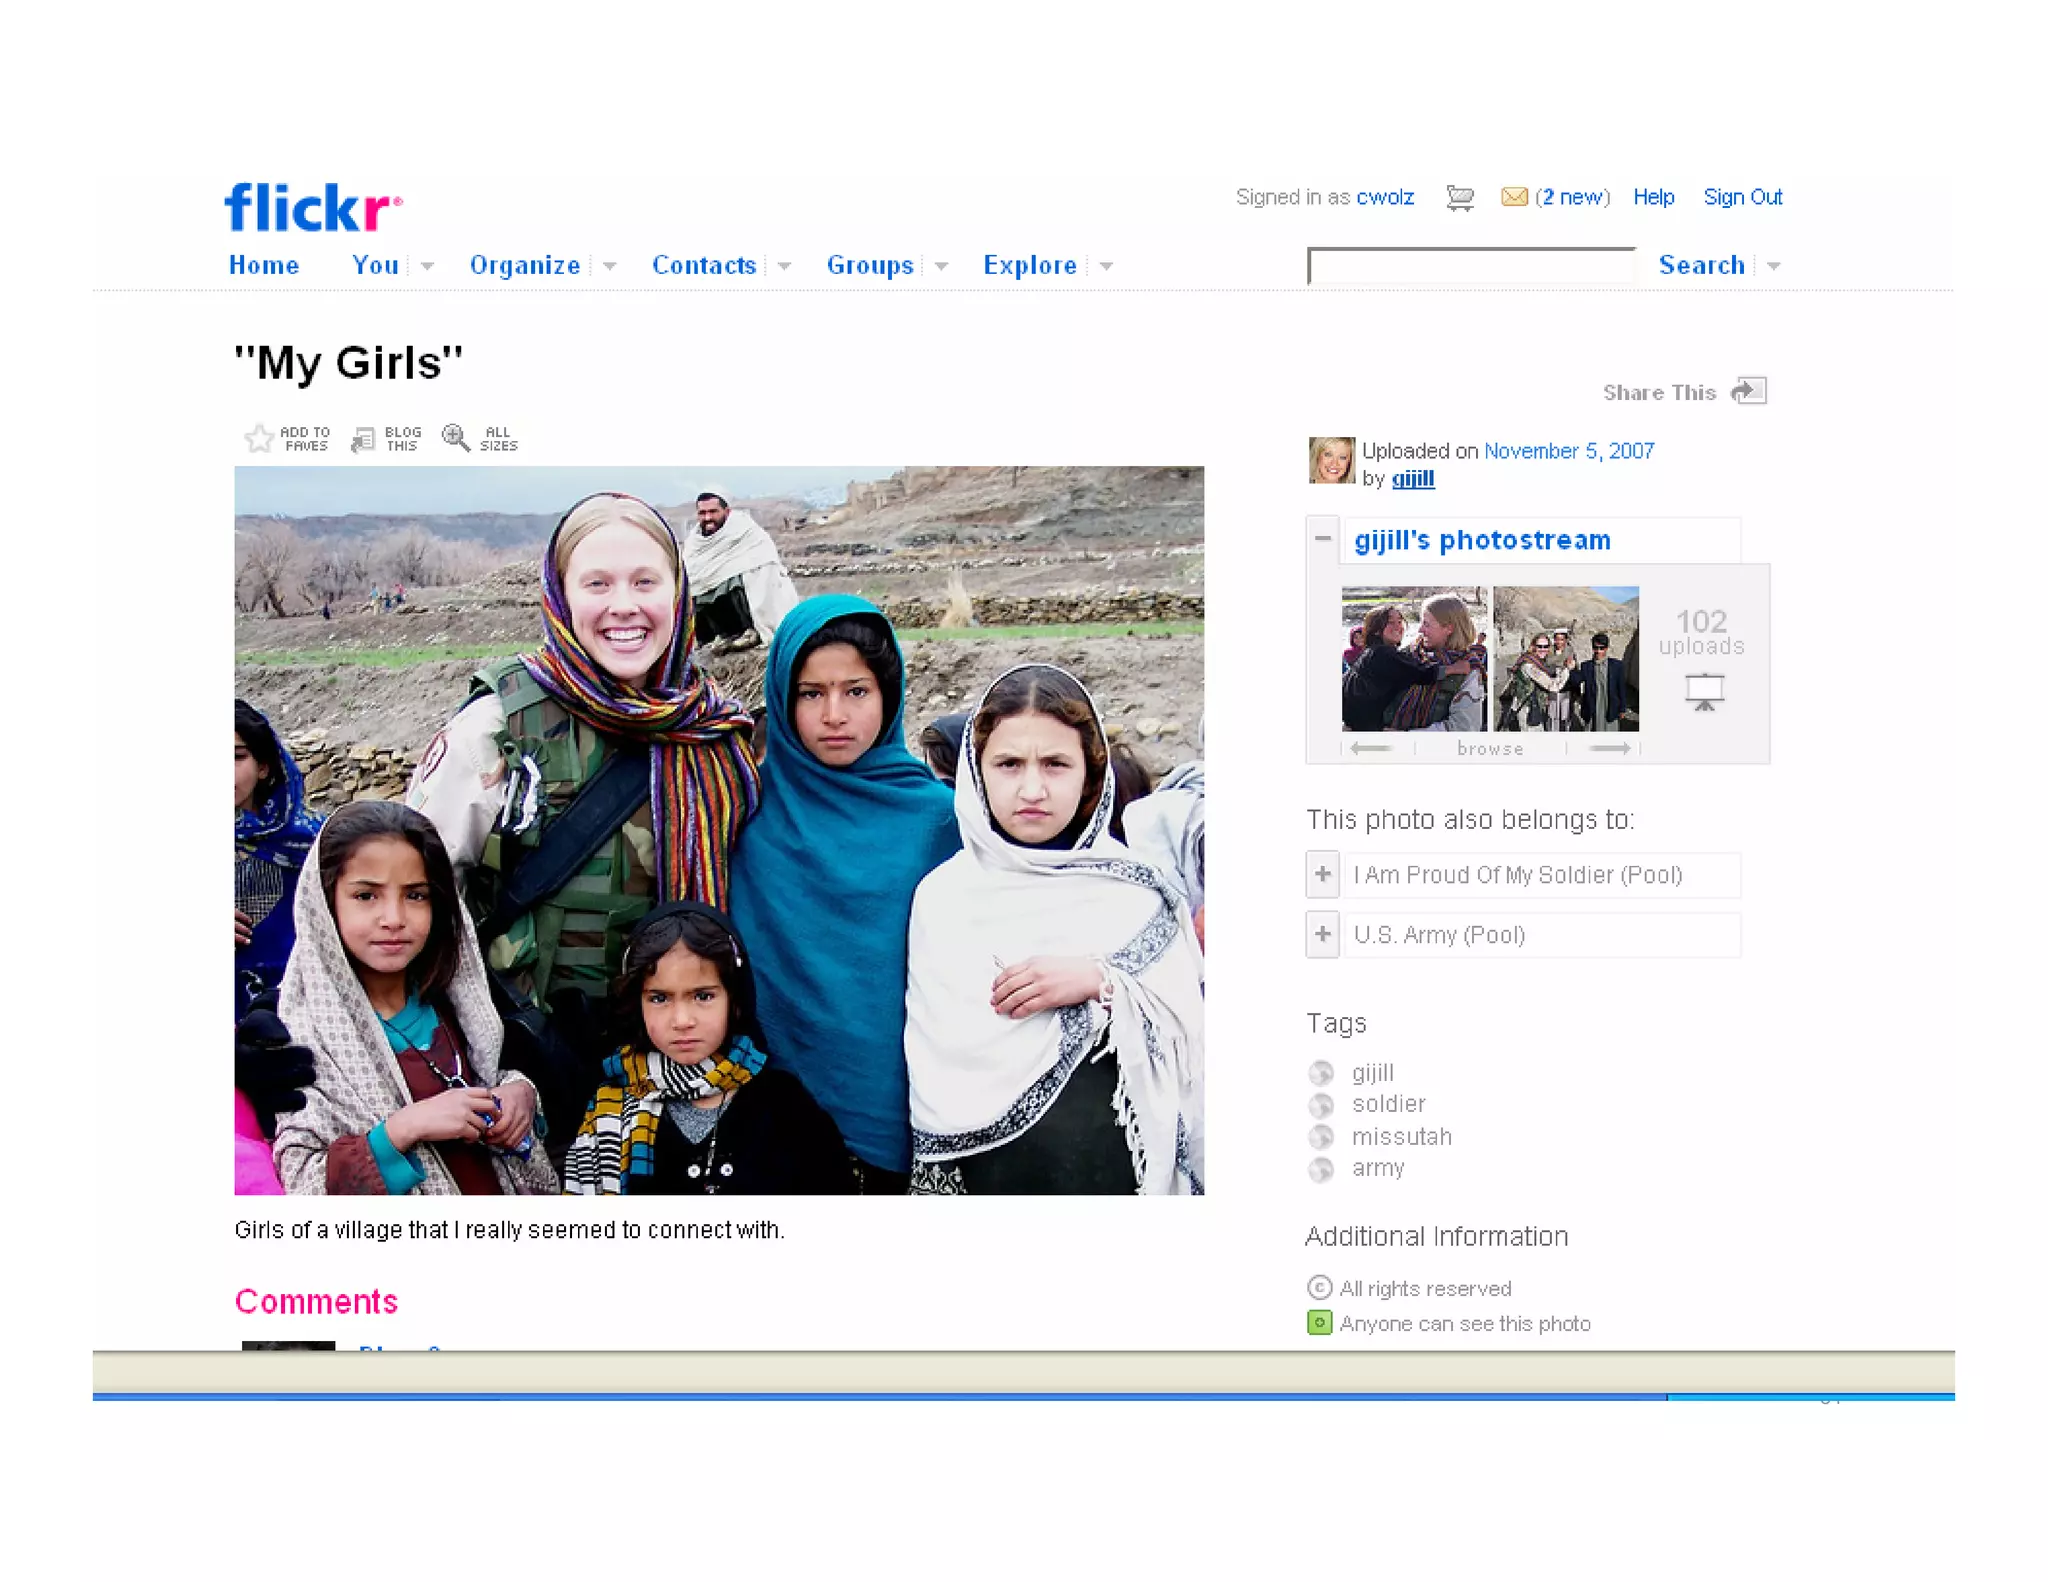Click inside the search text field
2048x1582 pixels.
pos(1471,267)
